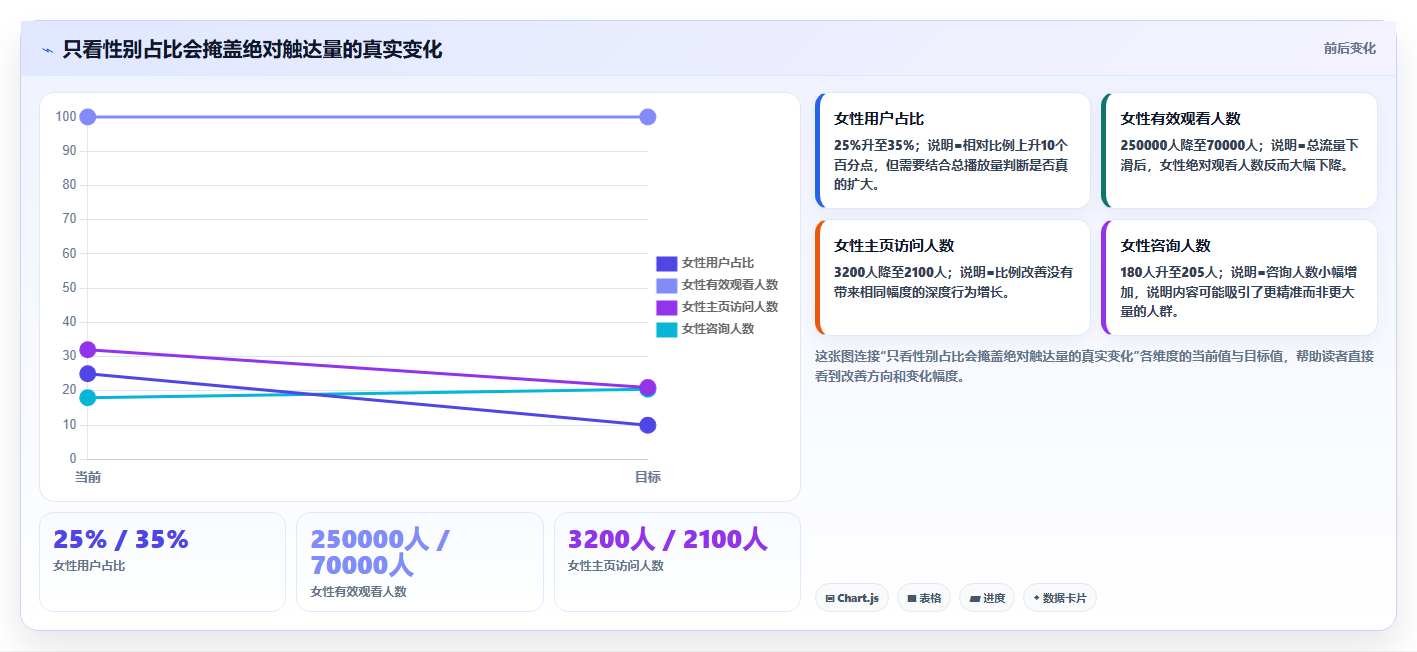Viewport: 1417px width, 652px height.
Task: Click legend label 女性主页访问人数
Action: [x=729, y=308]
